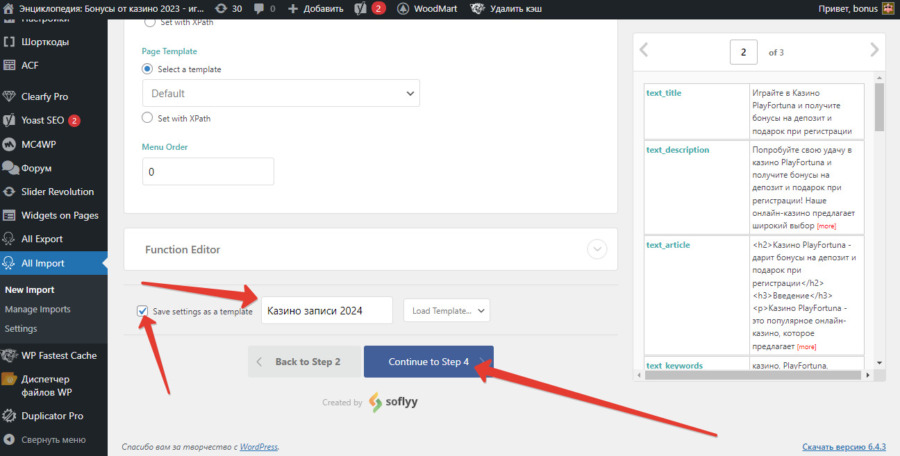Click the record number field showing 2
Image resolution: width=900 pixels, height=456 pixels.
click(x=743, y=52)
